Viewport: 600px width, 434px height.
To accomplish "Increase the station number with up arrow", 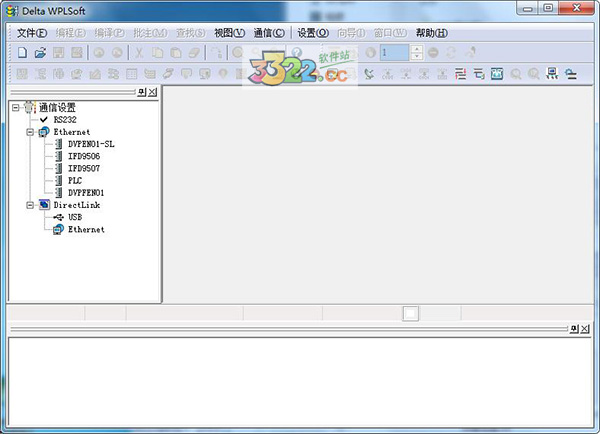I will tap(417, 49).
